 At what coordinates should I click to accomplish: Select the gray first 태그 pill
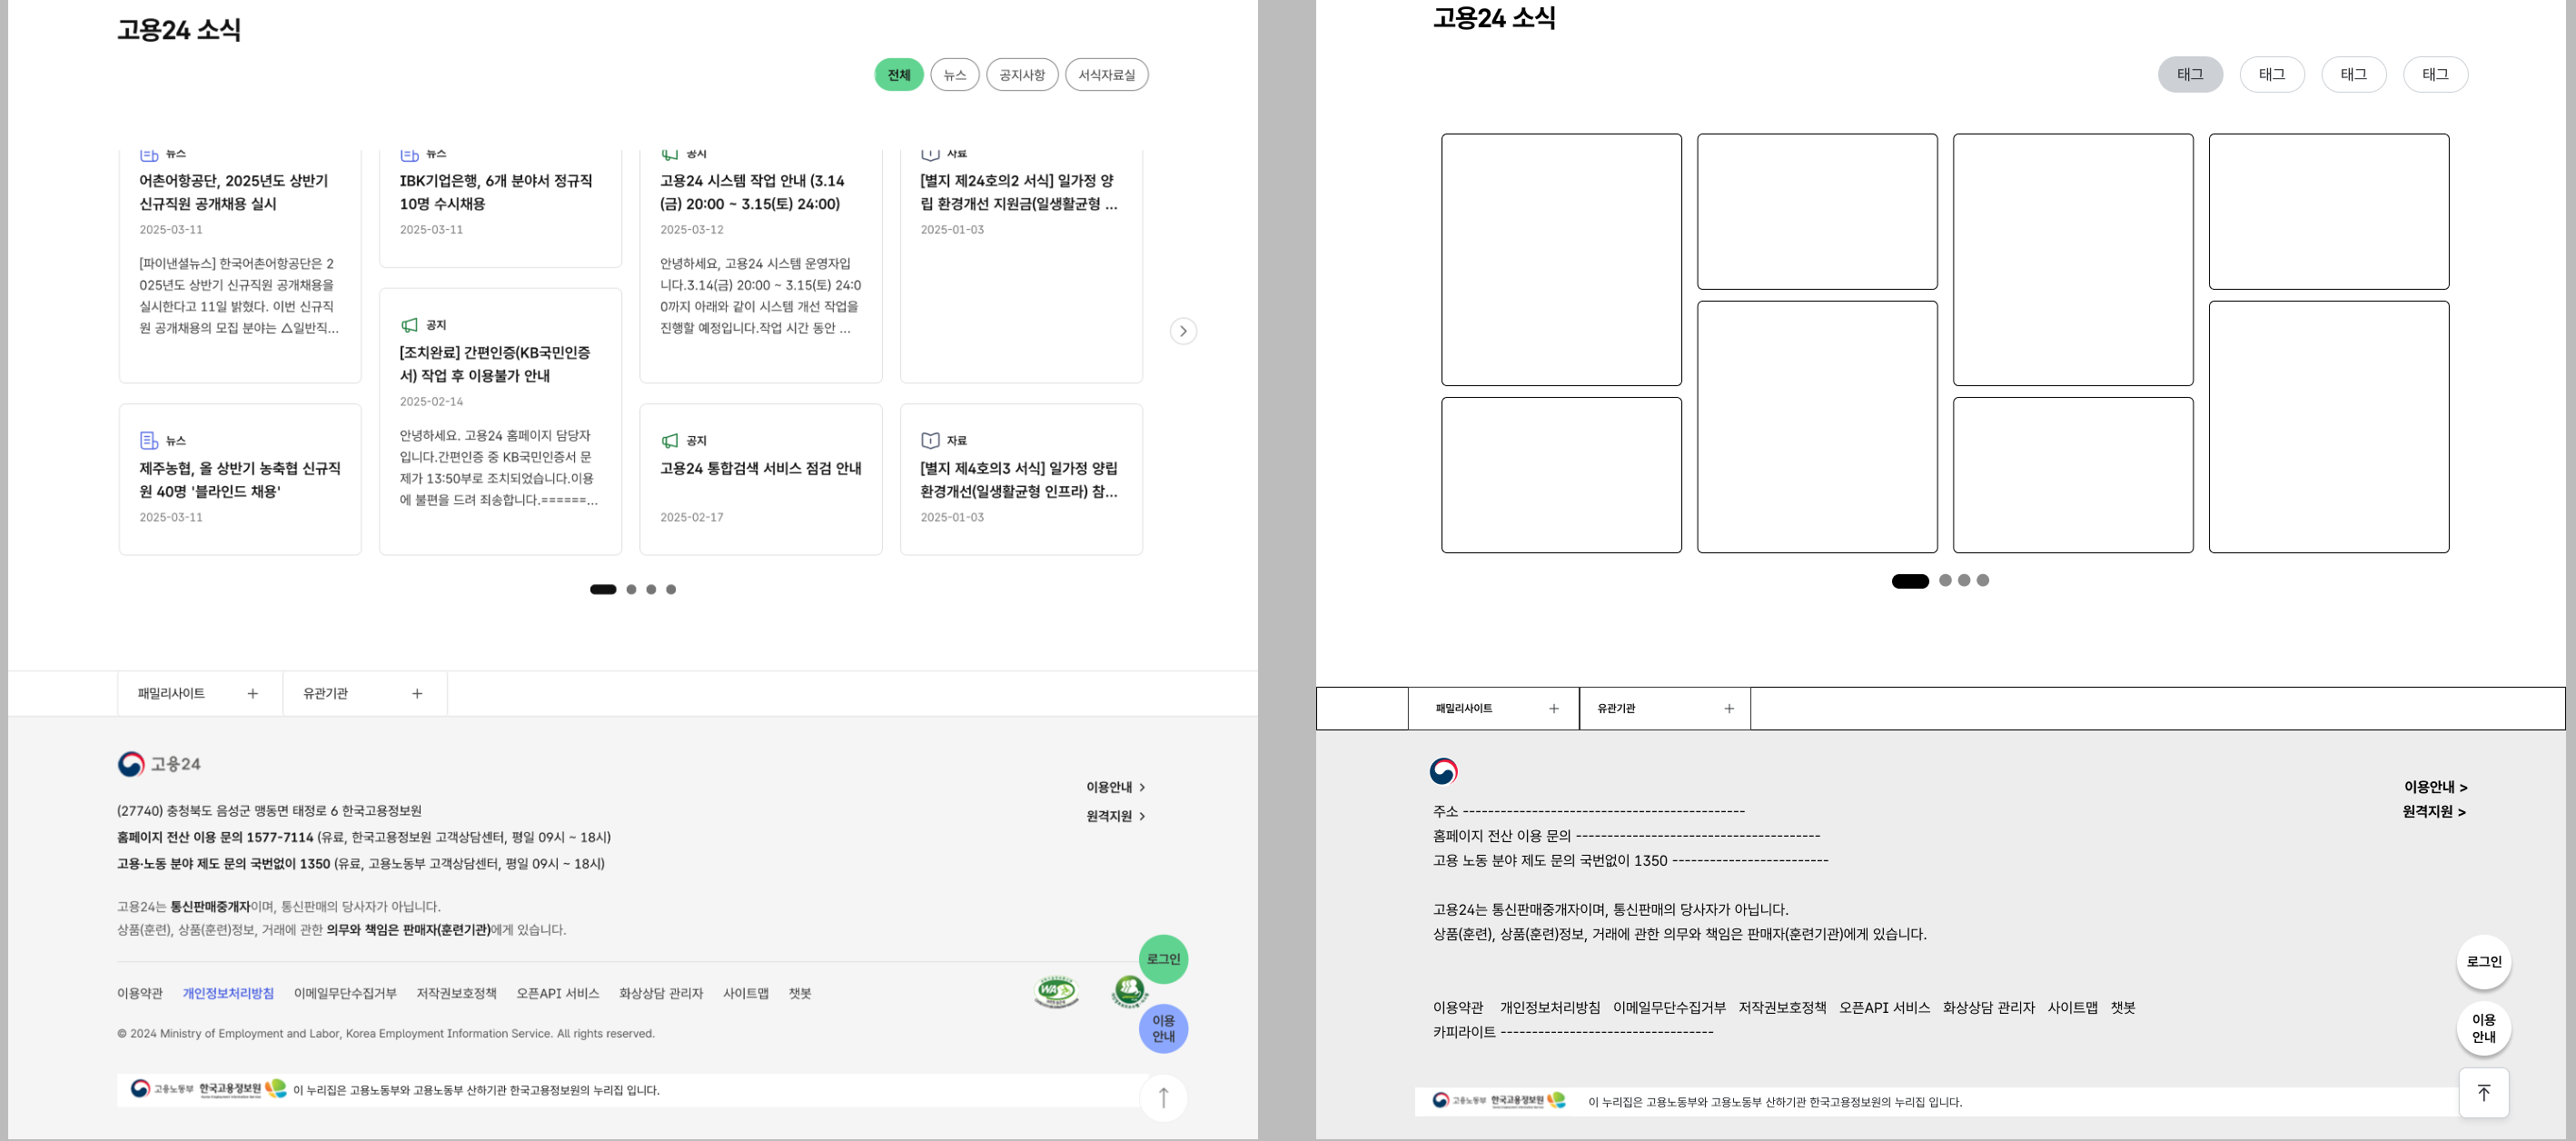click(2189, 74)
